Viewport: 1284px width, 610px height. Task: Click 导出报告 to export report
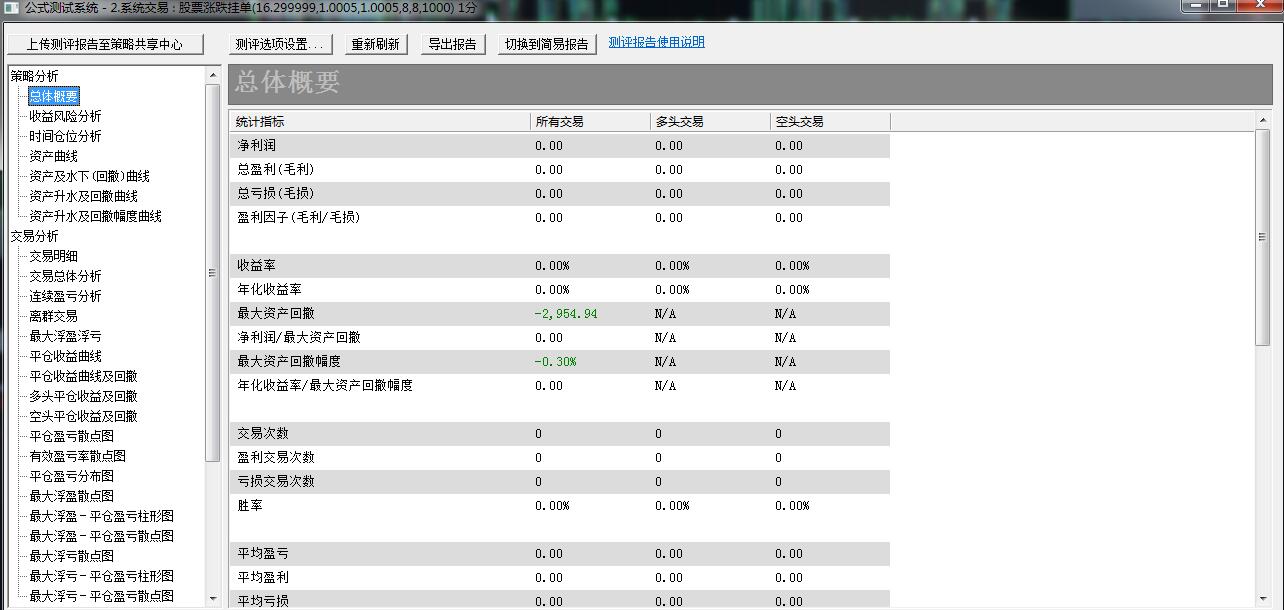pos(452,44)
